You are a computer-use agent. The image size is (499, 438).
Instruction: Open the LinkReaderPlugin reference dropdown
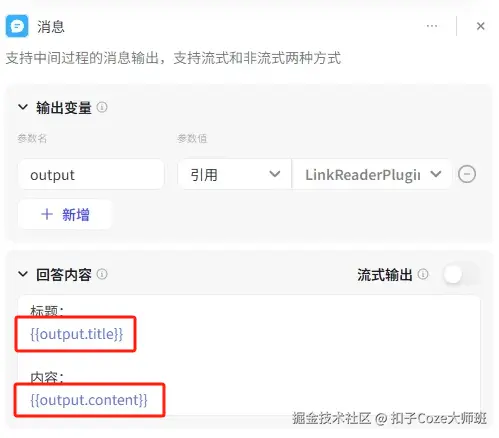pos(372,174)
